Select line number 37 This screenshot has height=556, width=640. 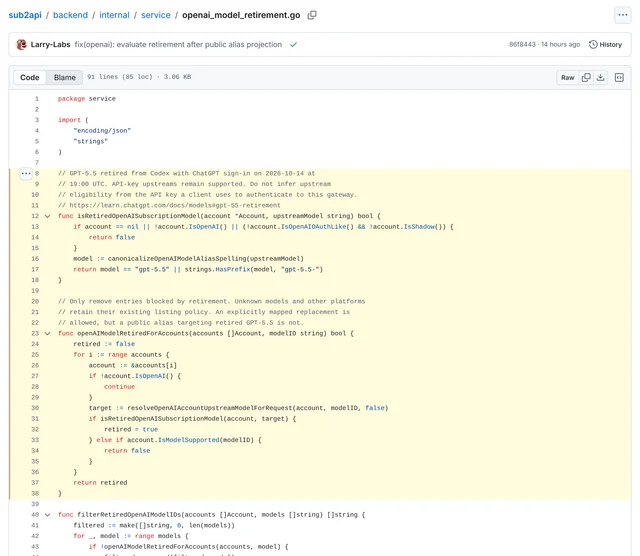coord(35,483)
